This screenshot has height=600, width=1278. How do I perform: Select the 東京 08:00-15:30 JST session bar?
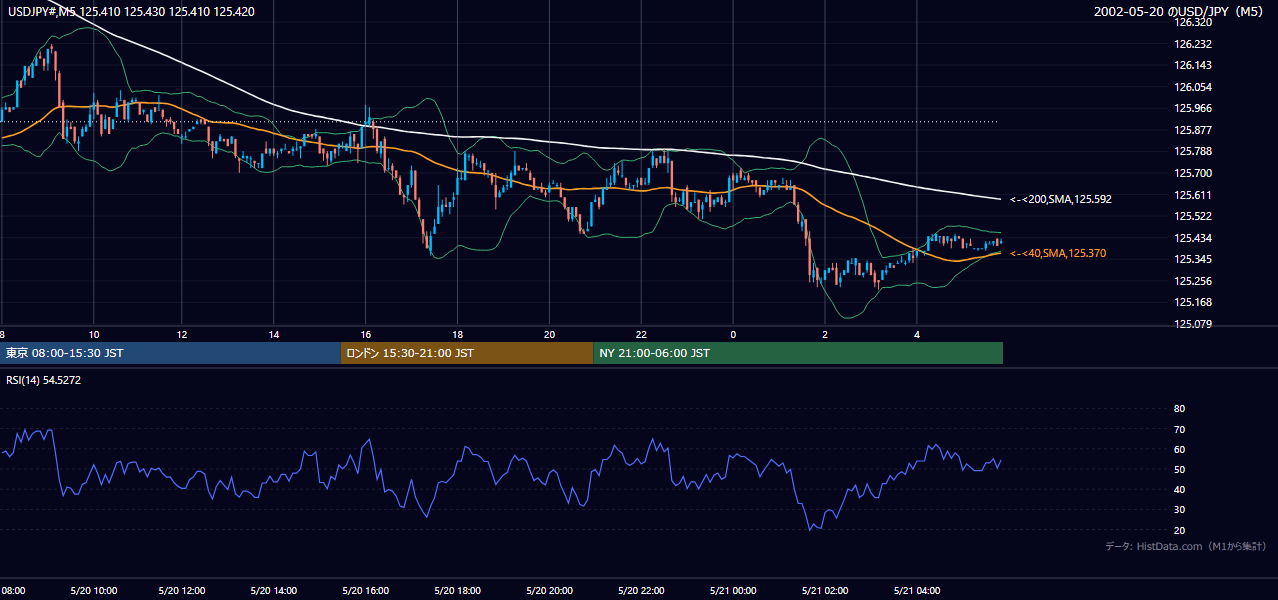coord(170,353)
